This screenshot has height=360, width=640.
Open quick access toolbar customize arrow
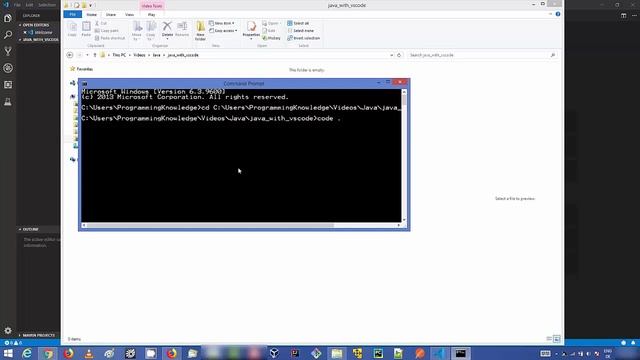[91, 6]
